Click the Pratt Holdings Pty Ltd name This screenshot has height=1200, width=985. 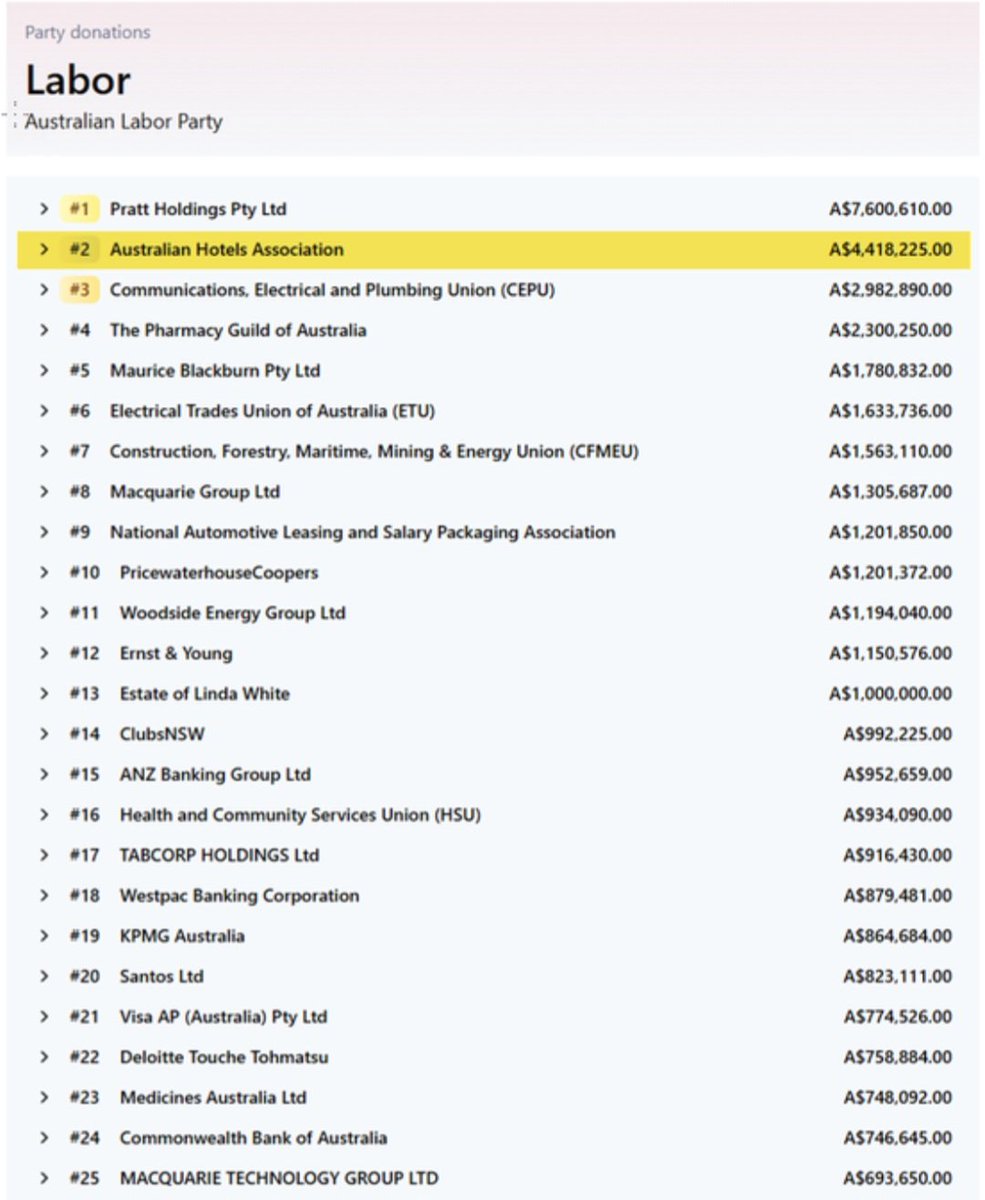click(x=198, y=209)
